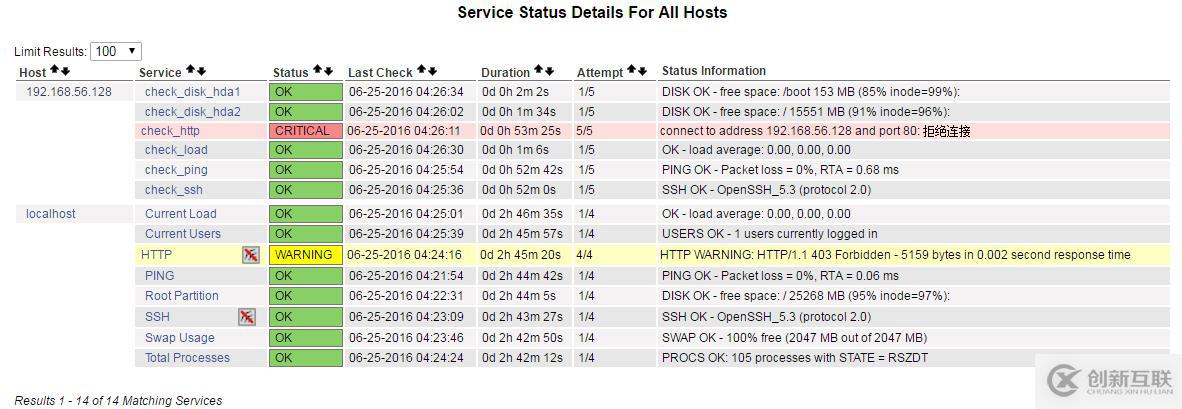The image size is (1182, 409).
Task: Open the check_ping service link
Action: point(176,170)
